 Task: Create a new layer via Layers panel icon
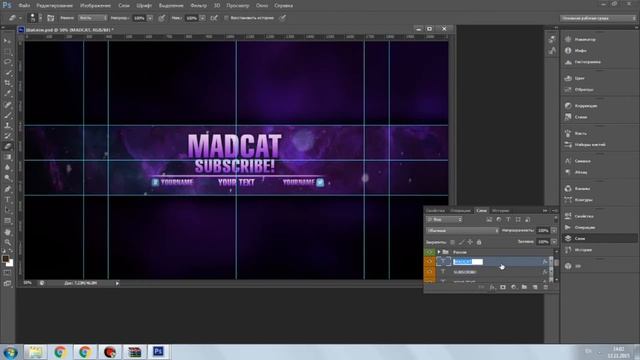(535, 287)
